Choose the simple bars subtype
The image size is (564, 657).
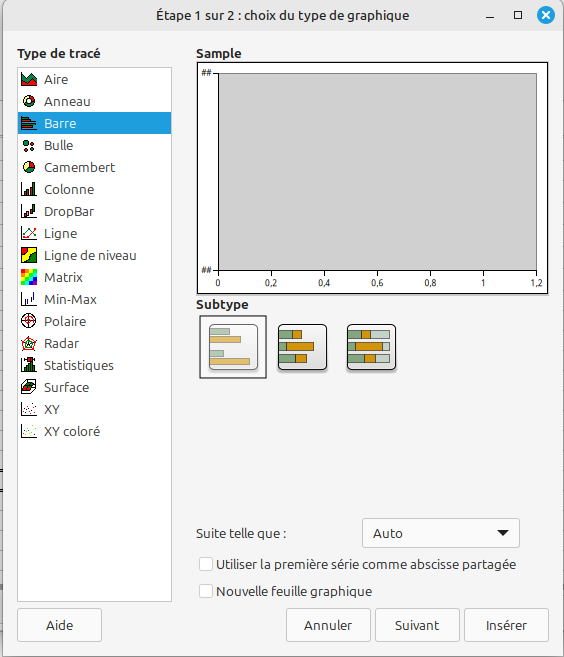click(233, 347)
